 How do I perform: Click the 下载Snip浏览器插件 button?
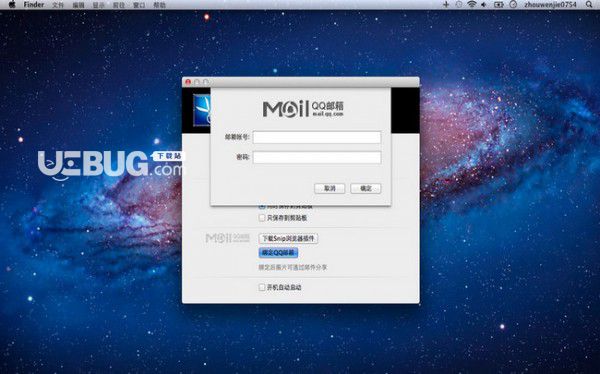(x=288, y=238)
